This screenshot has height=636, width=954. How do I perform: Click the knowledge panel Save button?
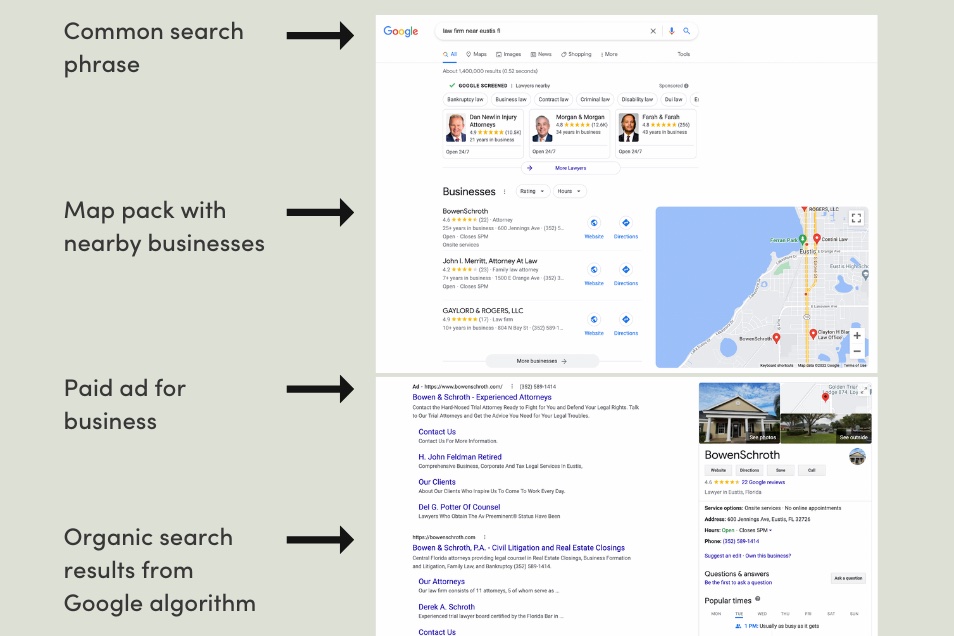click(781, 470)
